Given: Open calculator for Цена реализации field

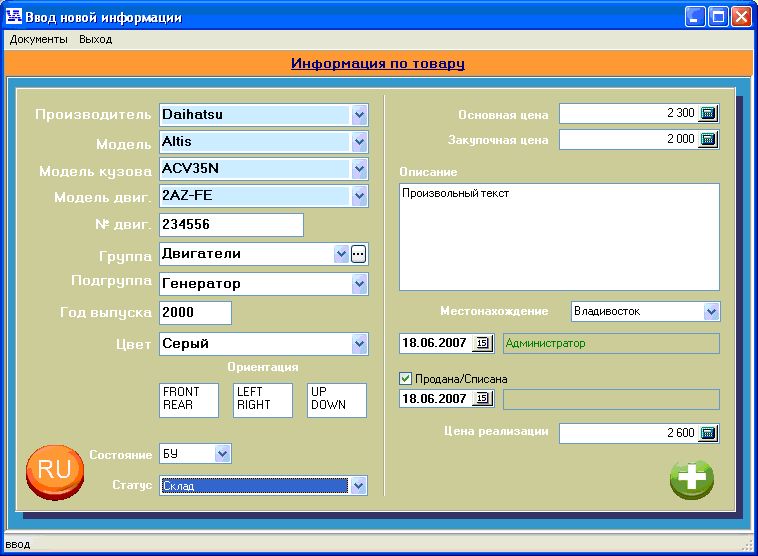Looking at the screenshot, I should click(708, 433).
